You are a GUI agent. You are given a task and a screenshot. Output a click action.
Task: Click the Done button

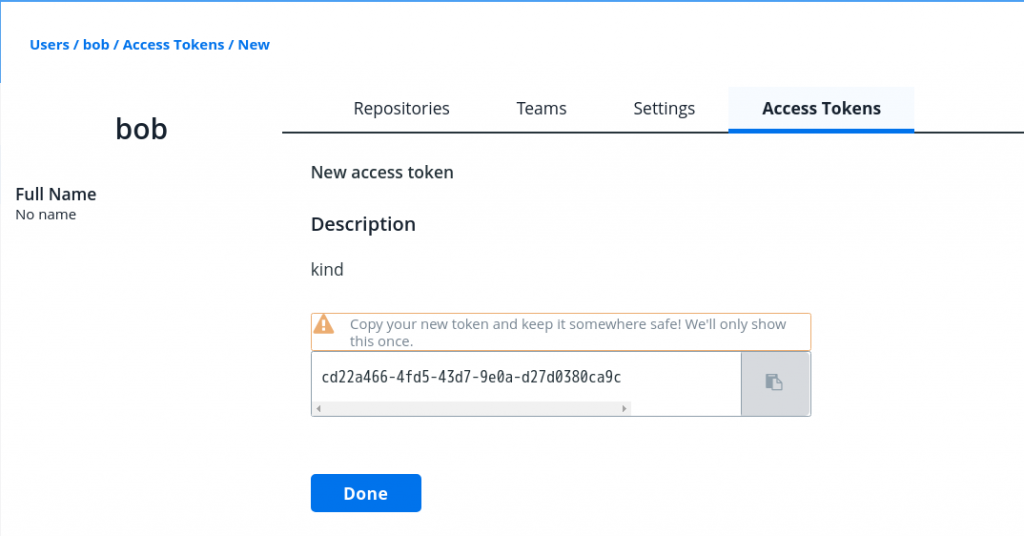coord(366,493)
